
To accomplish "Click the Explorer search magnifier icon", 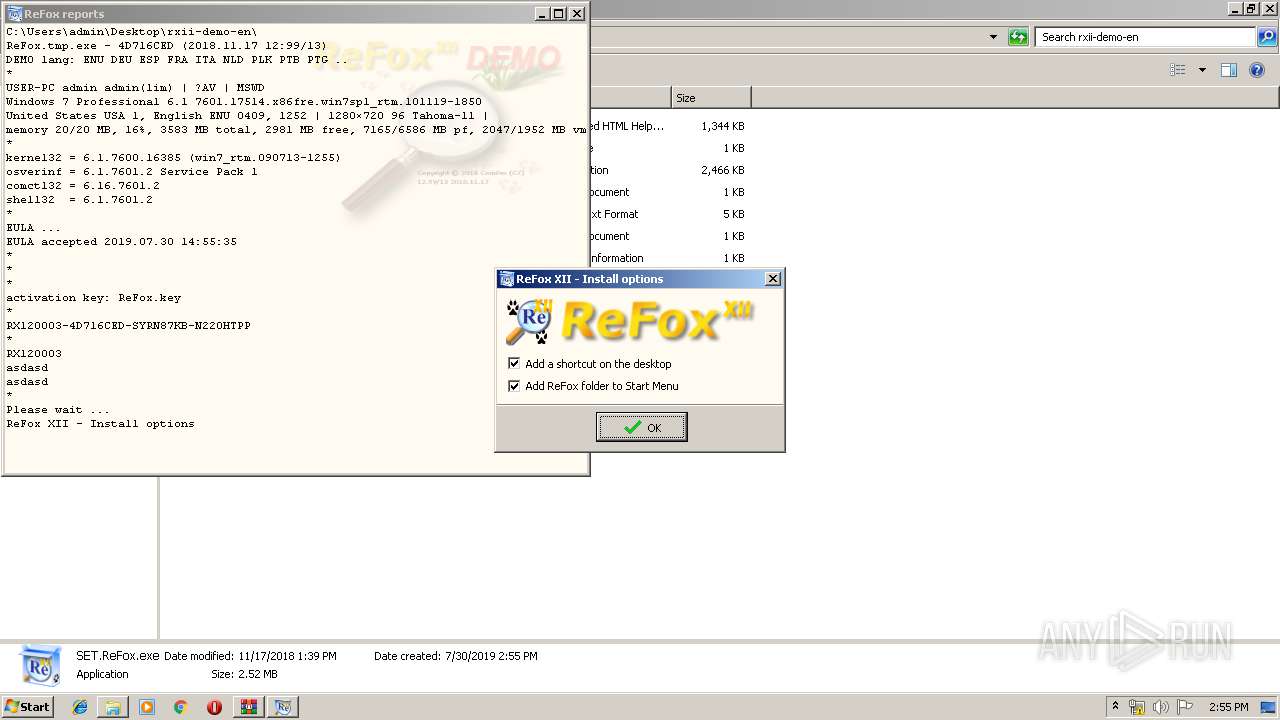I will point(1267,37).
